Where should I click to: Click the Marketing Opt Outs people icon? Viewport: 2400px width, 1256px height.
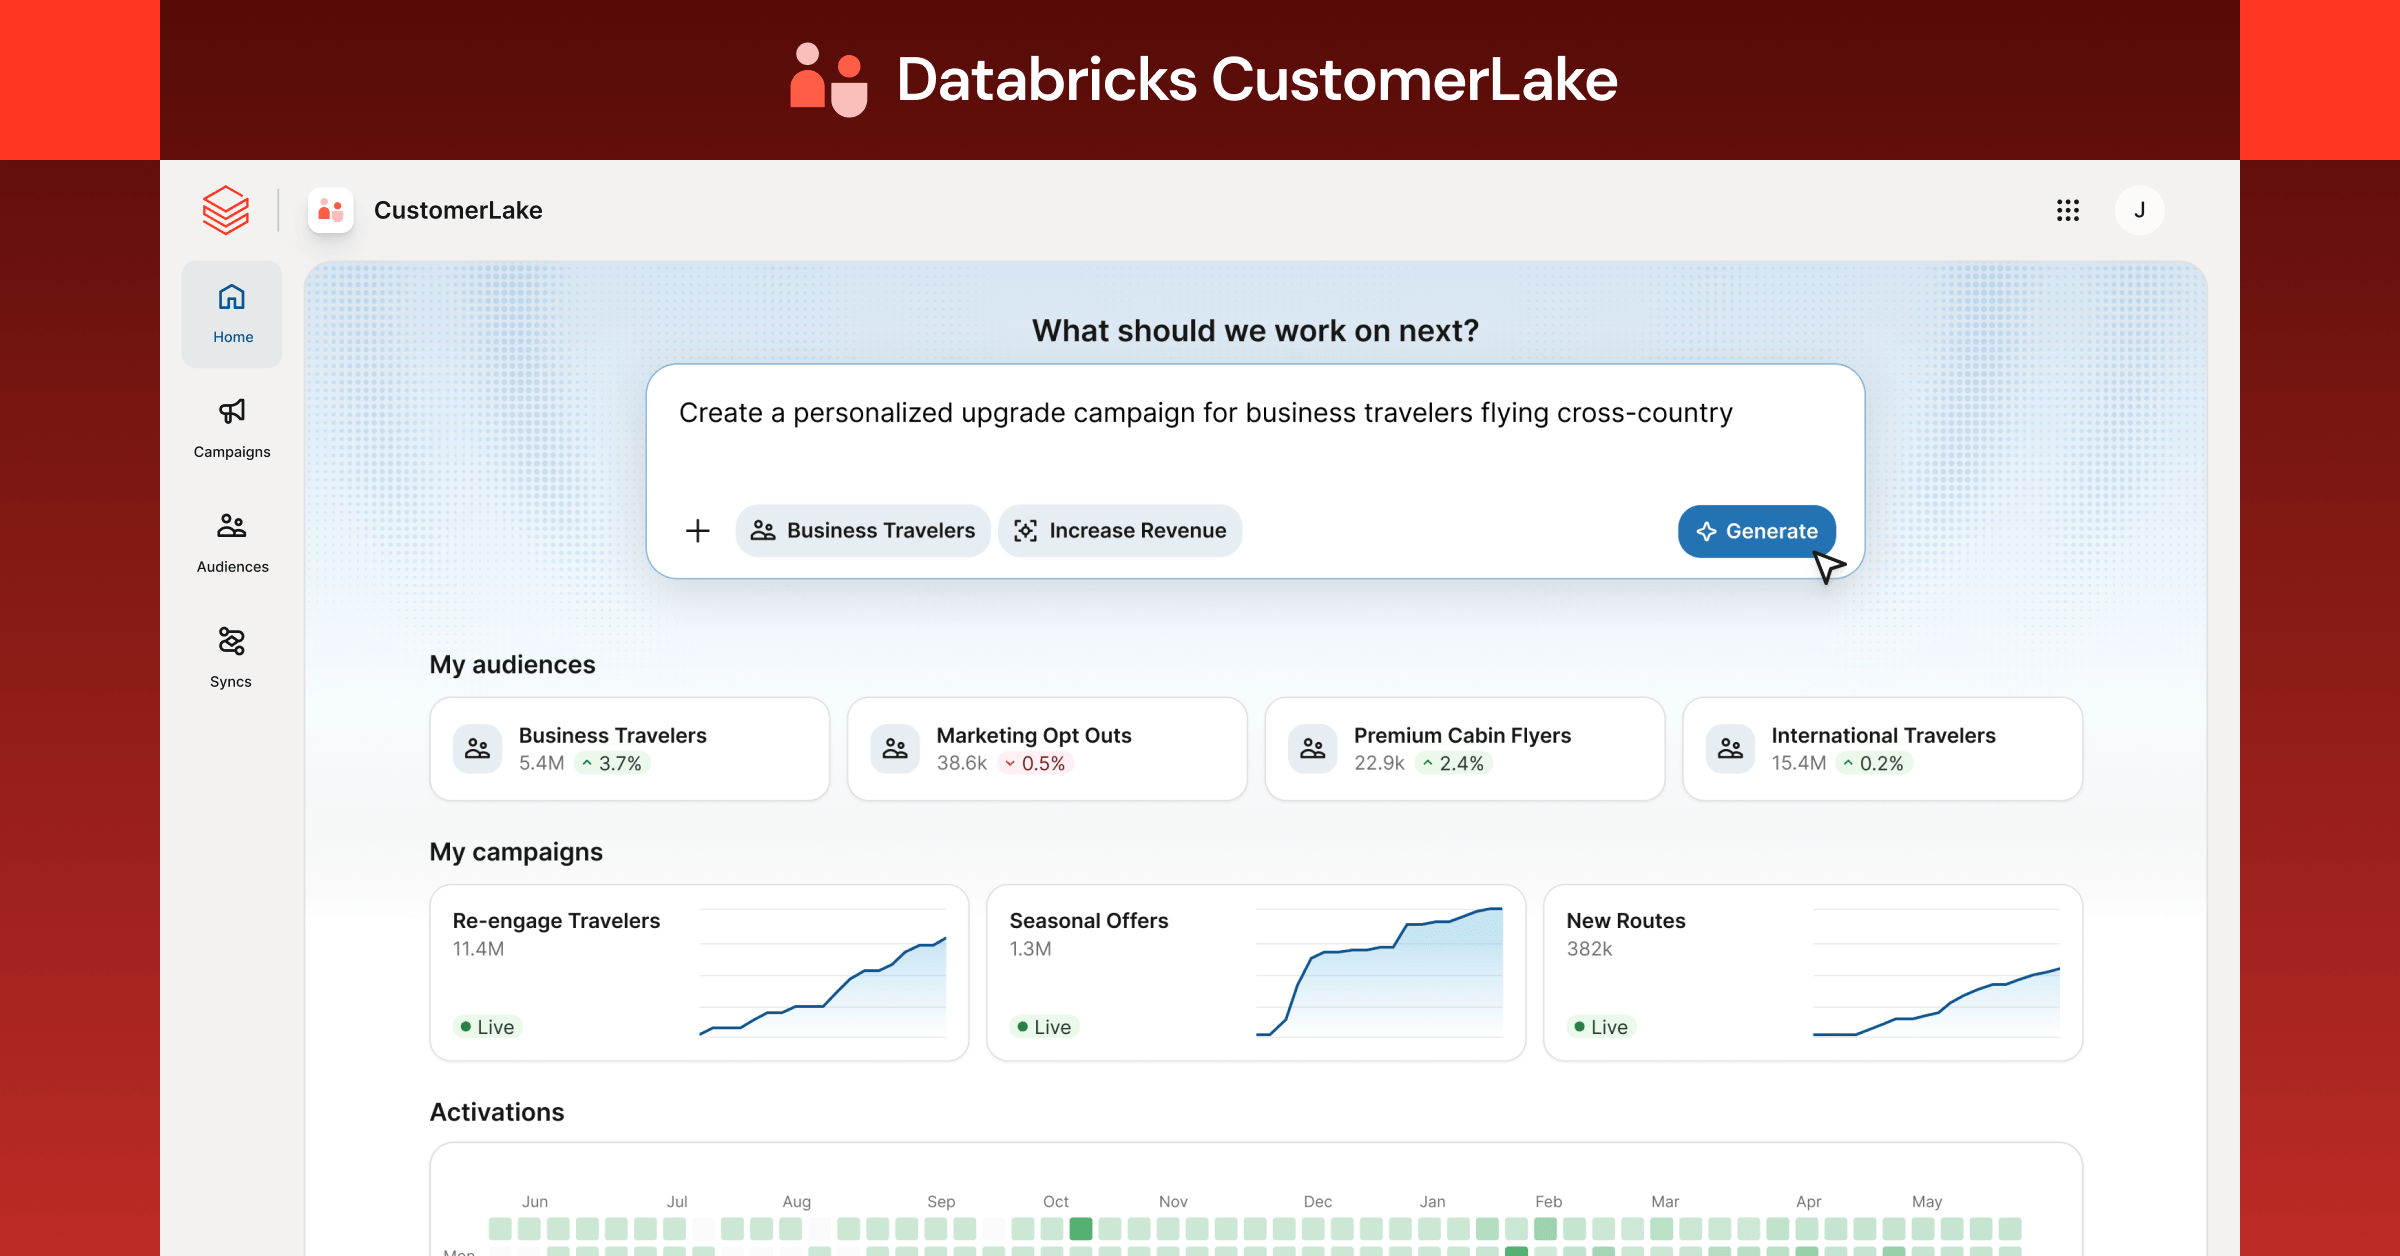tap(895, 749)
